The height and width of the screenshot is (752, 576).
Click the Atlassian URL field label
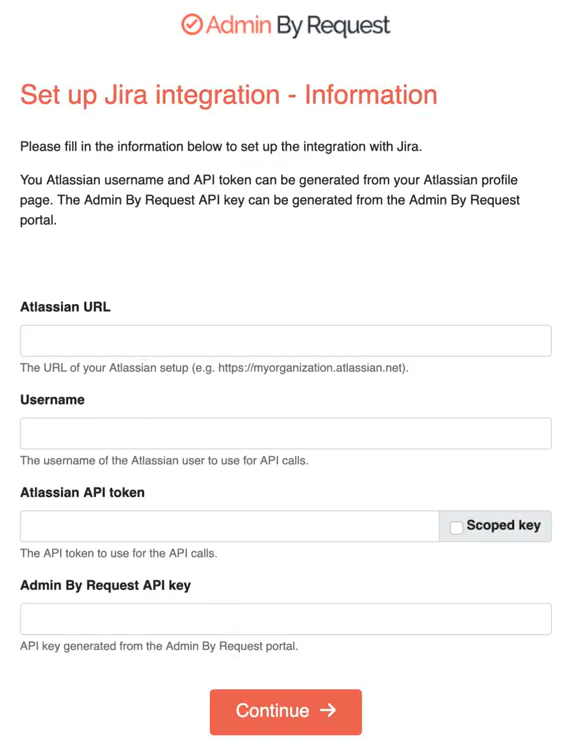coord(65,307)
